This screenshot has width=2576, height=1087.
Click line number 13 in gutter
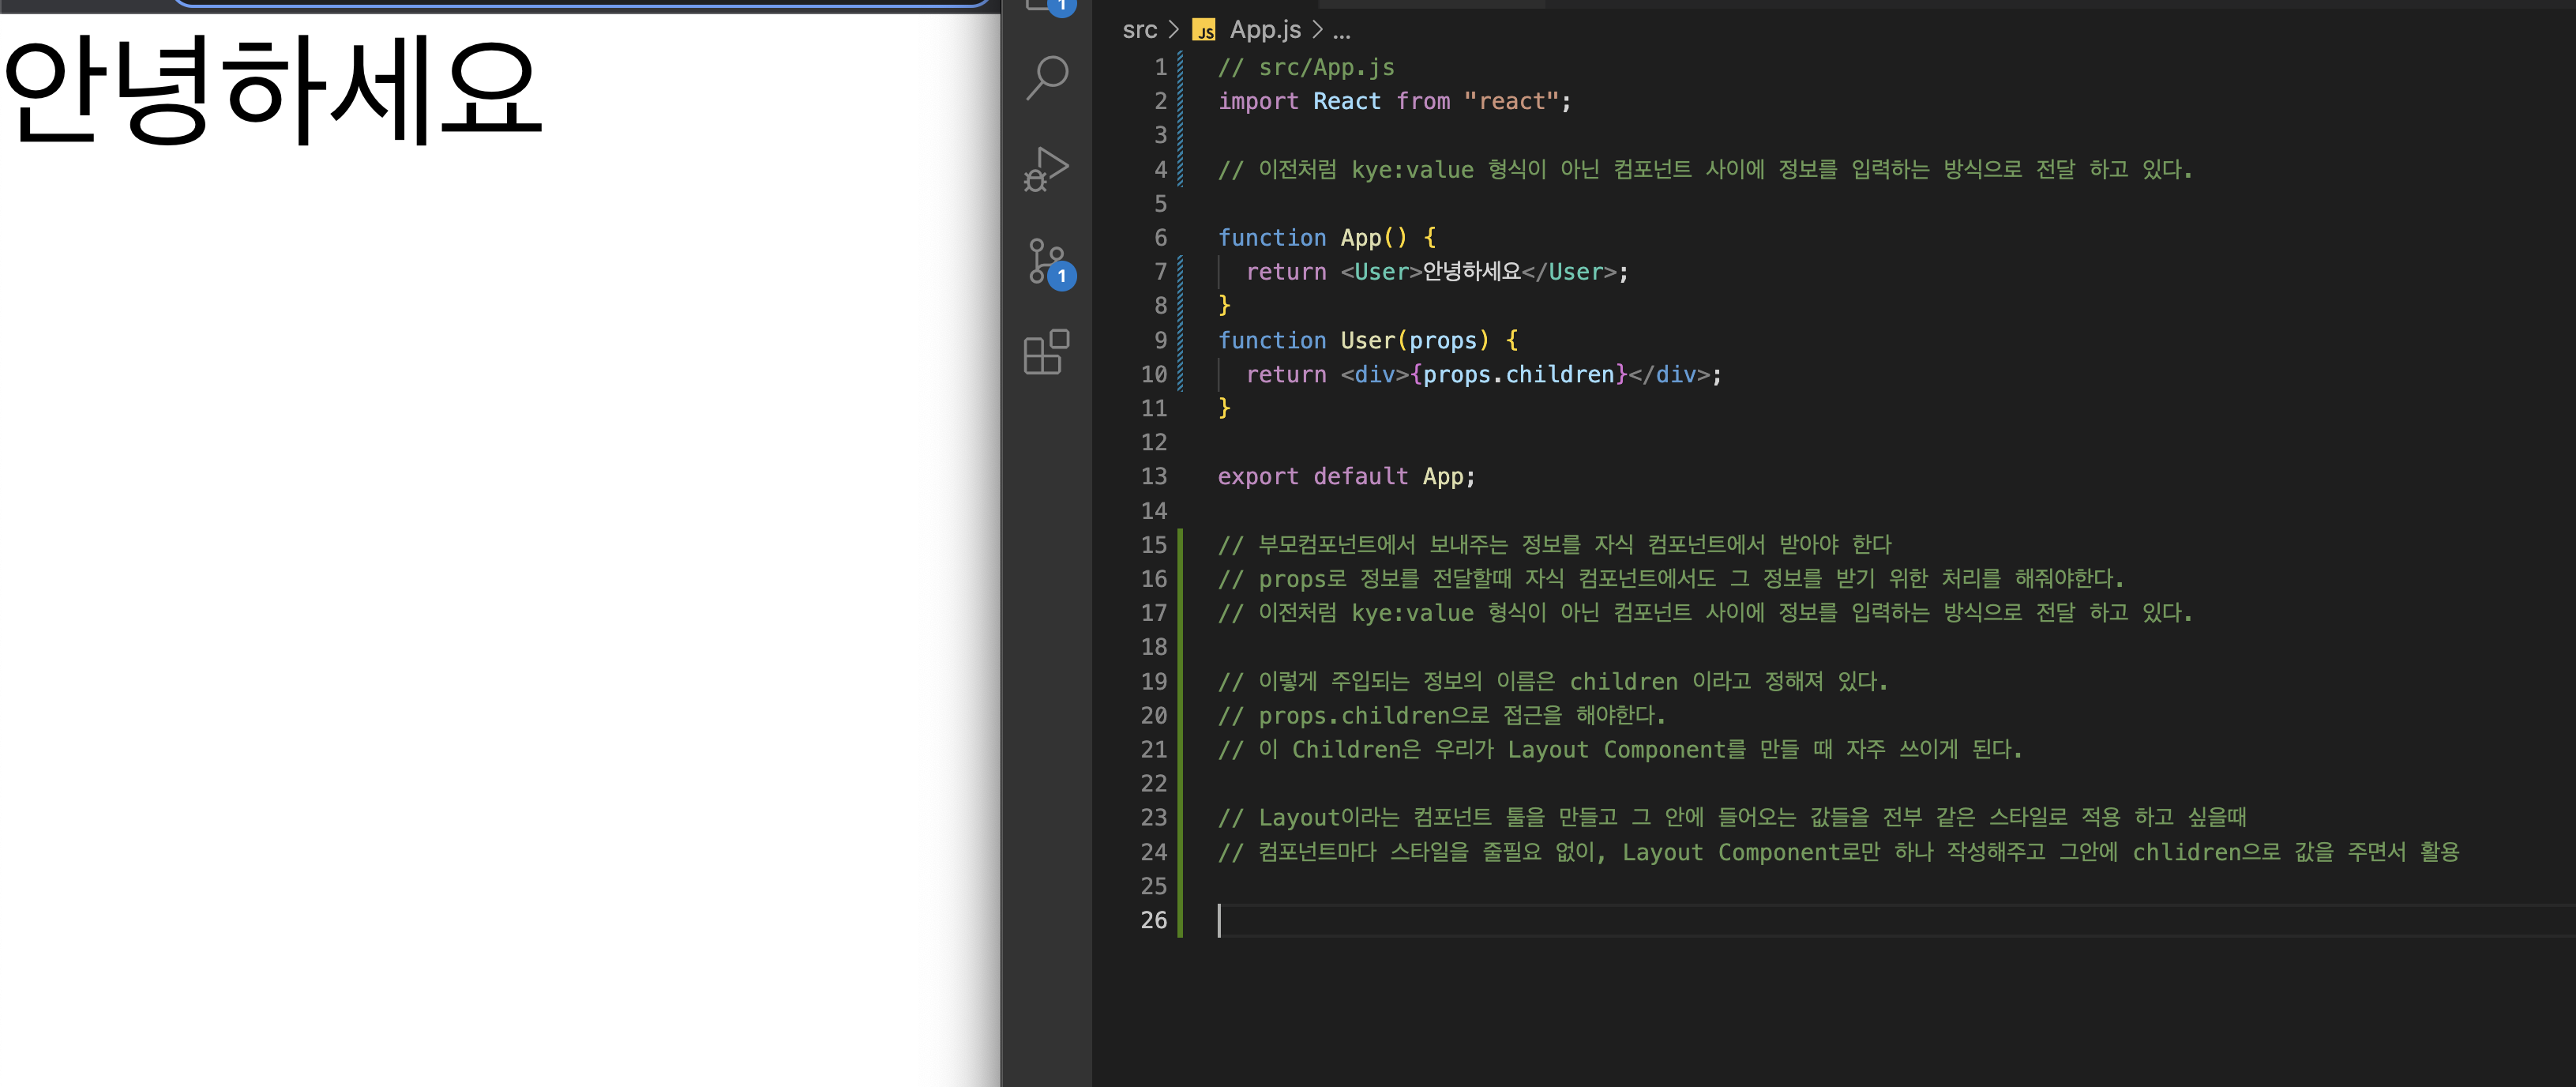click(x=1154, y=476)
